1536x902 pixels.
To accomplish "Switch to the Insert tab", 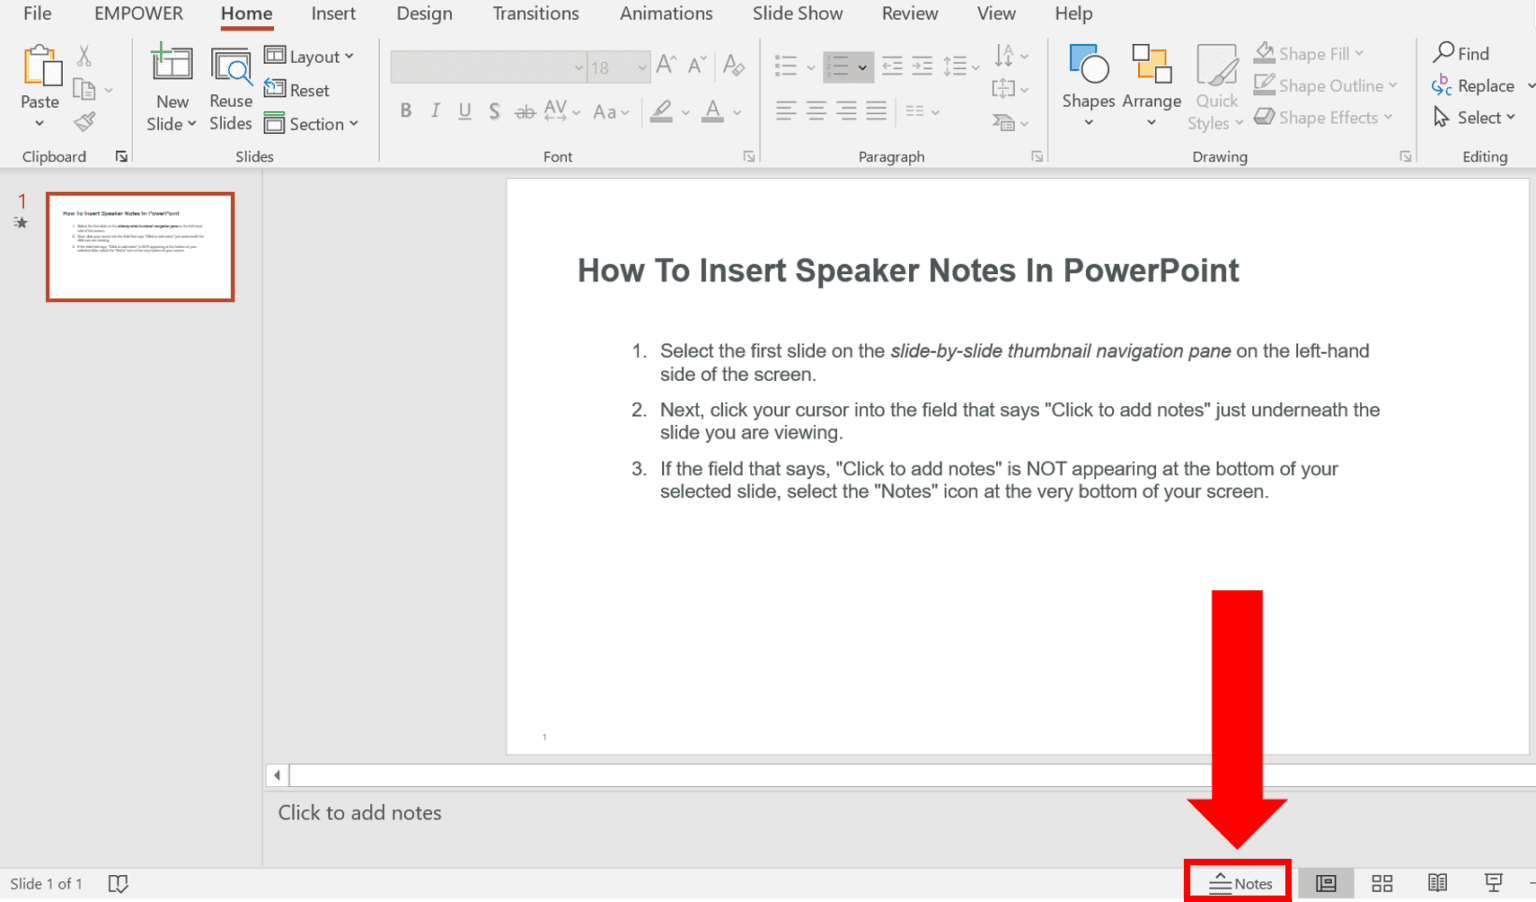I will click(333, 14).
